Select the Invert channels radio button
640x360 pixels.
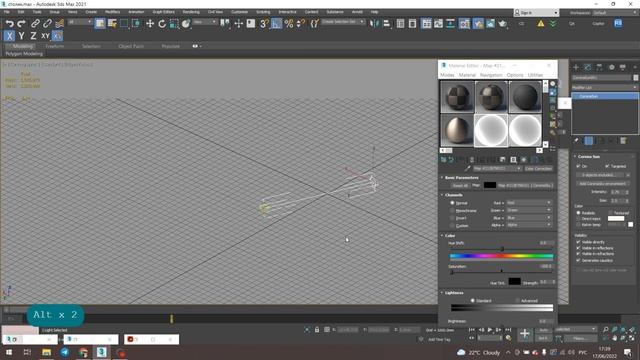coord(452,218)
